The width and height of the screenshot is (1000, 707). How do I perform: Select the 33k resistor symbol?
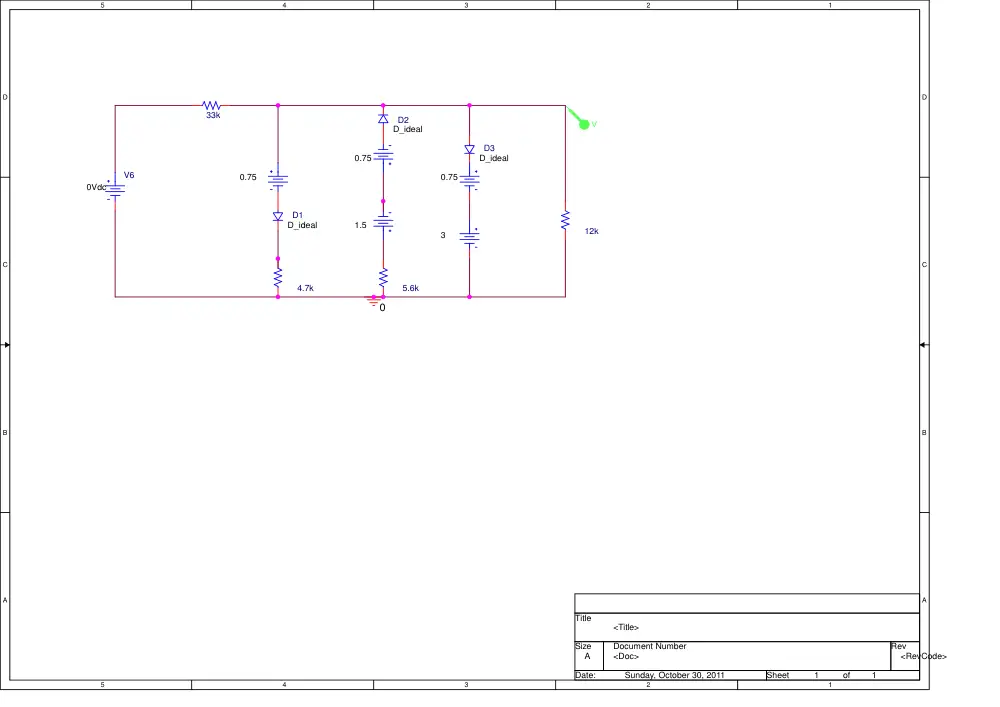coord(211,105)
